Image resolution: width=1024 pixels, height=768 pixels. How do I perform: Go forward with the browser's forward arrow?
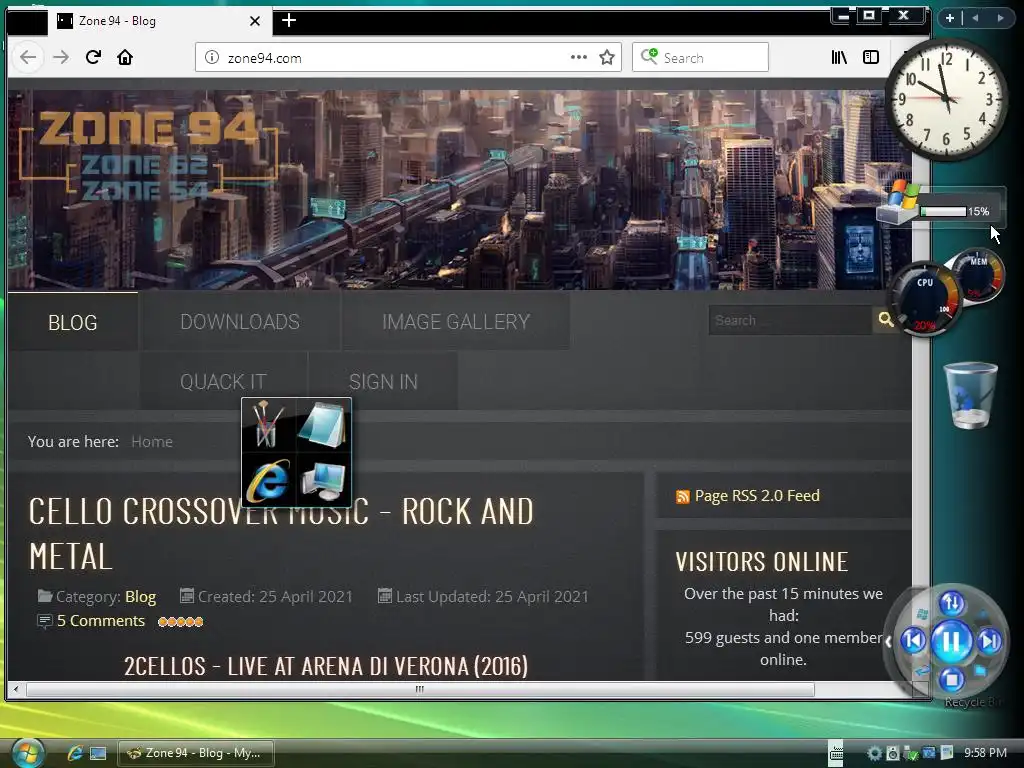coord(61,57)
